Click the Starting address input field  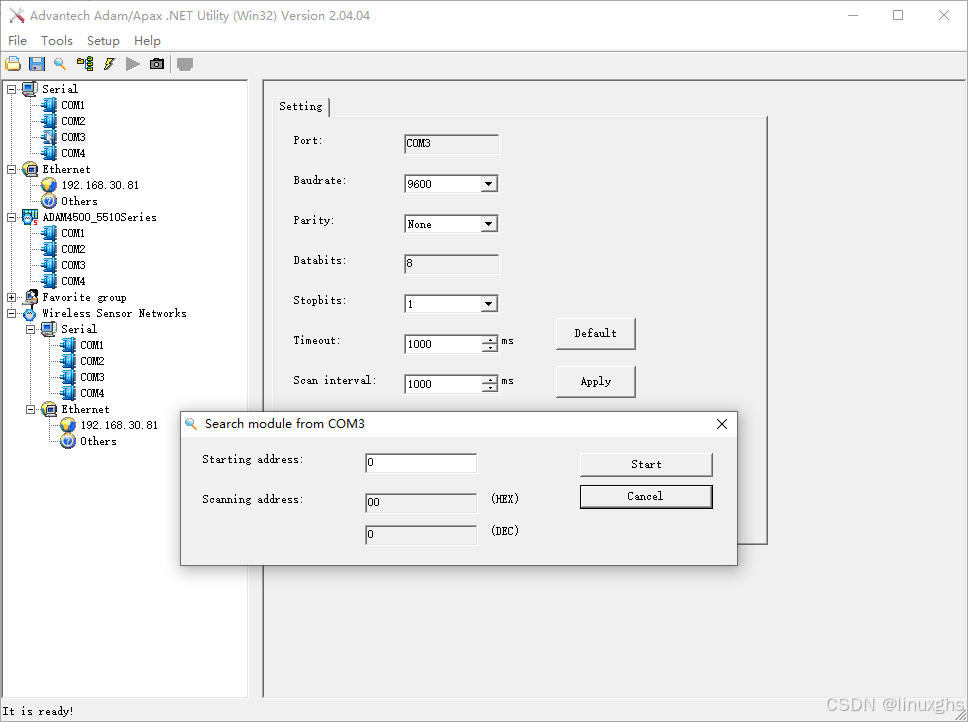tap(421, 463)
